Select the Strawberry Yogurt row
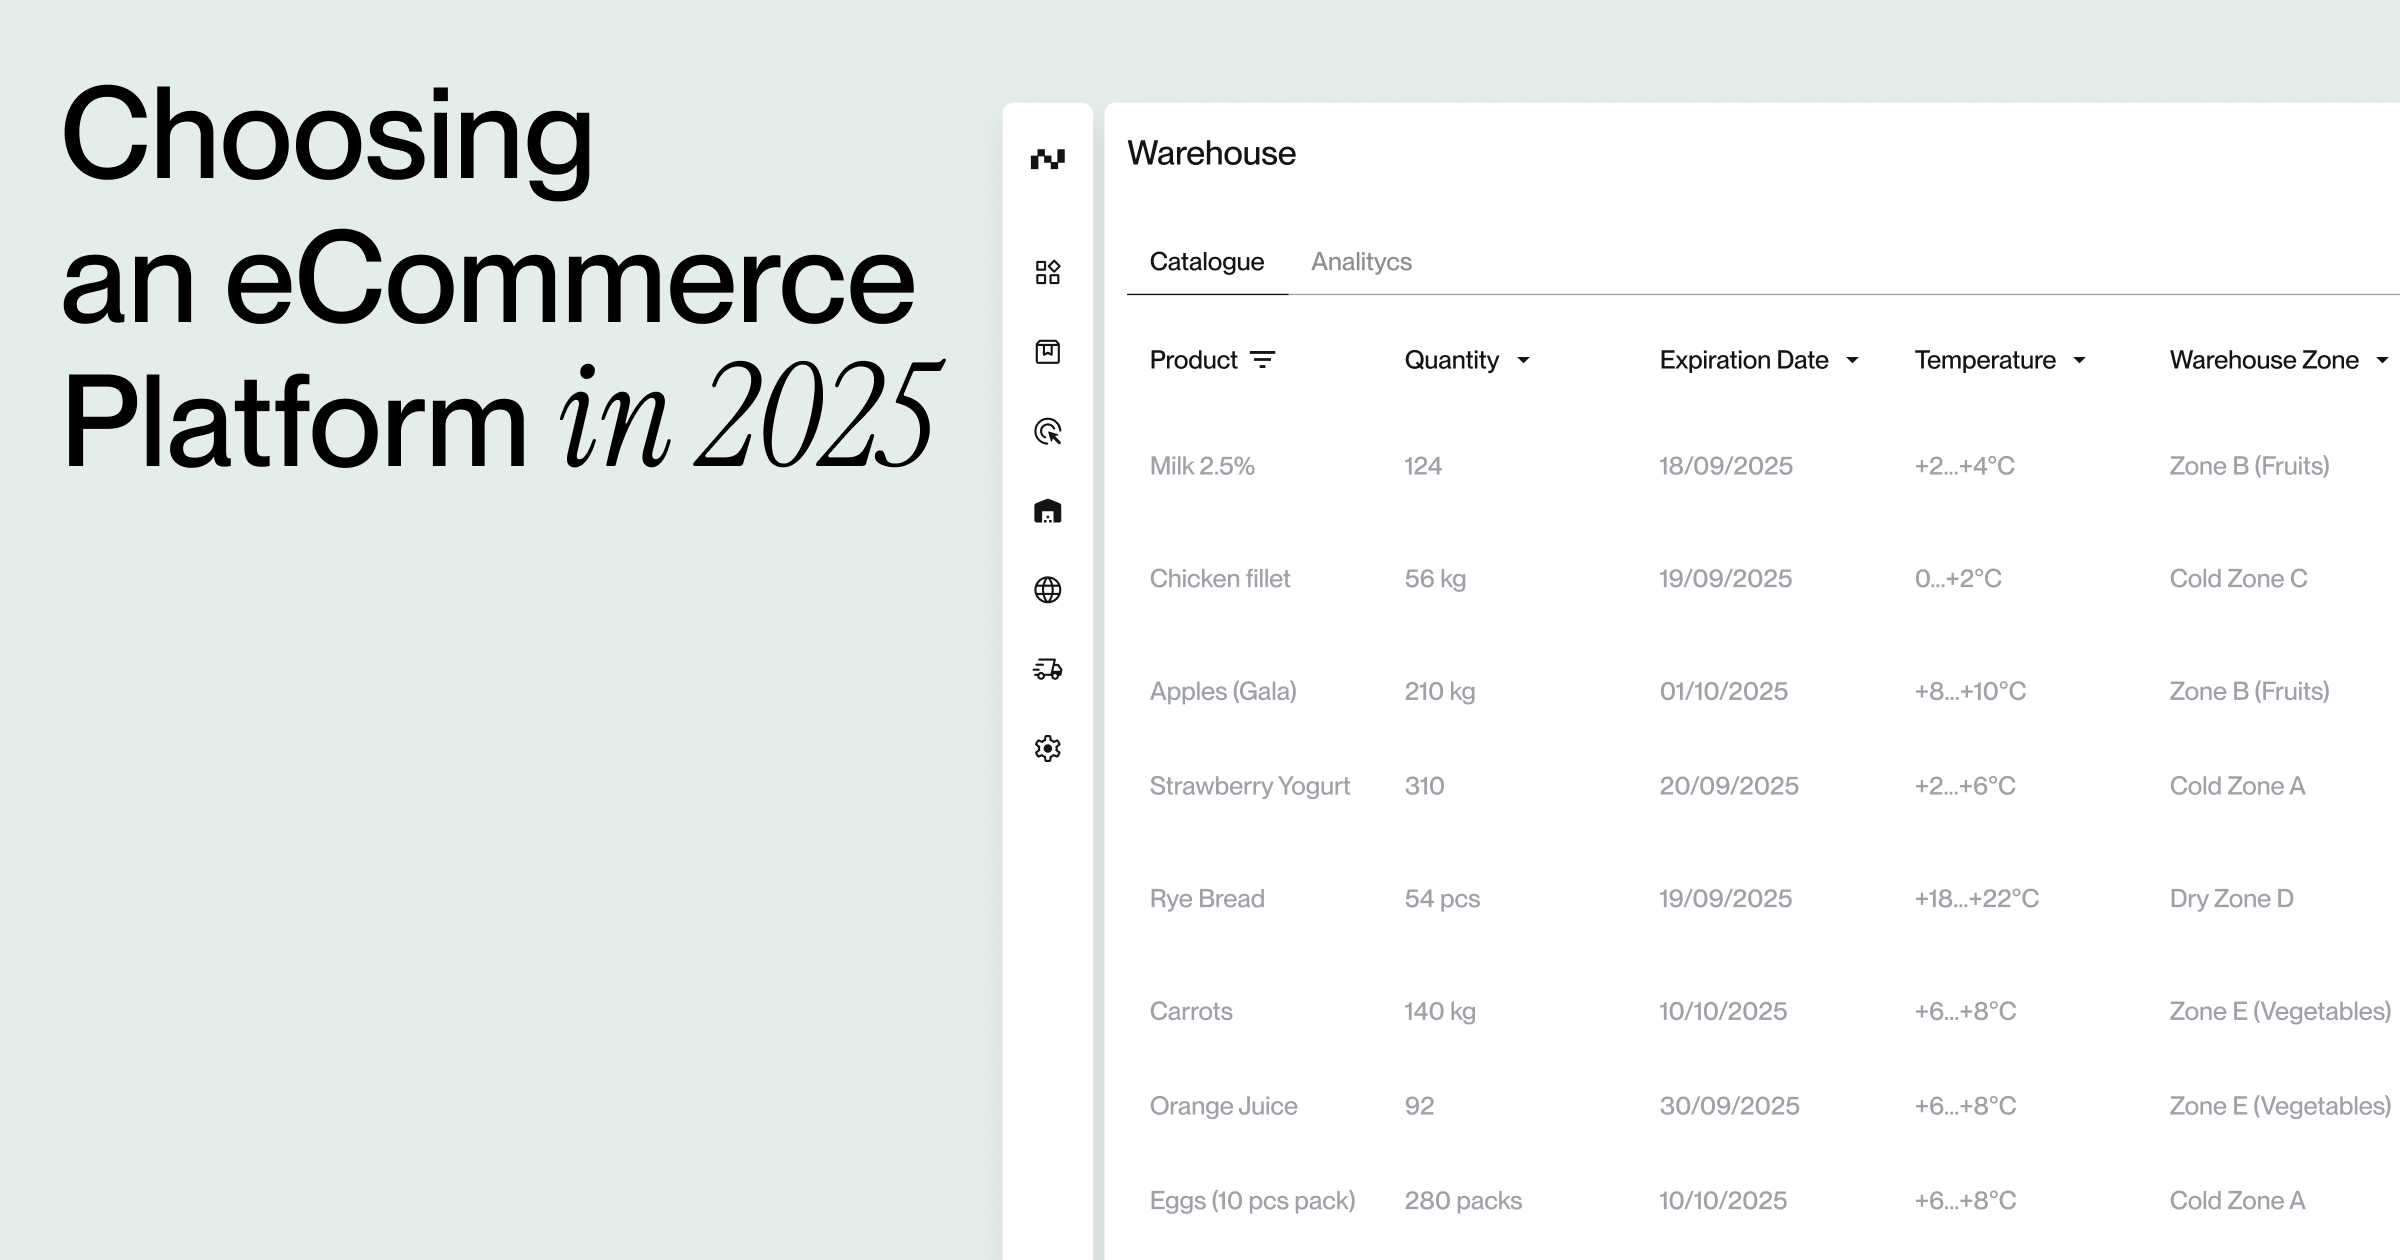The height and width of the screenshot is (1260, 2400). pos(1250,786)
